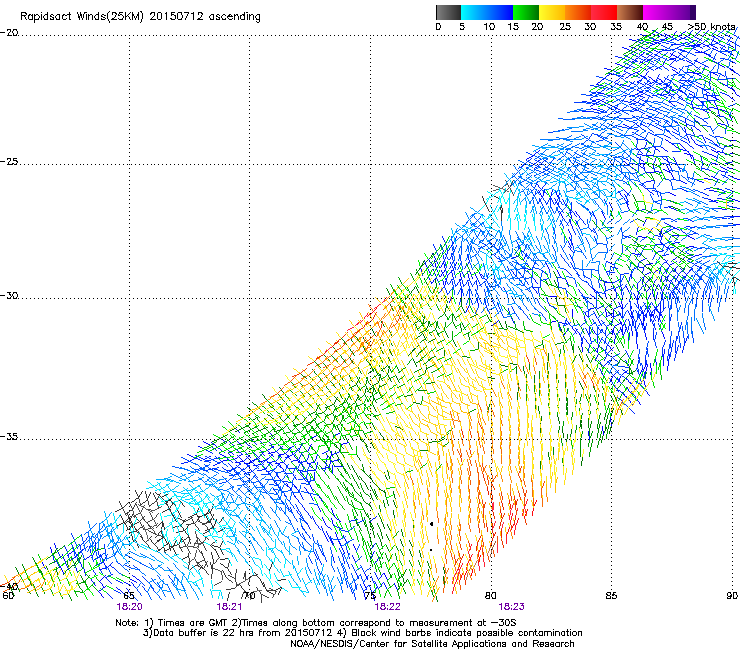Click the "65" longitude axis label

129,596
